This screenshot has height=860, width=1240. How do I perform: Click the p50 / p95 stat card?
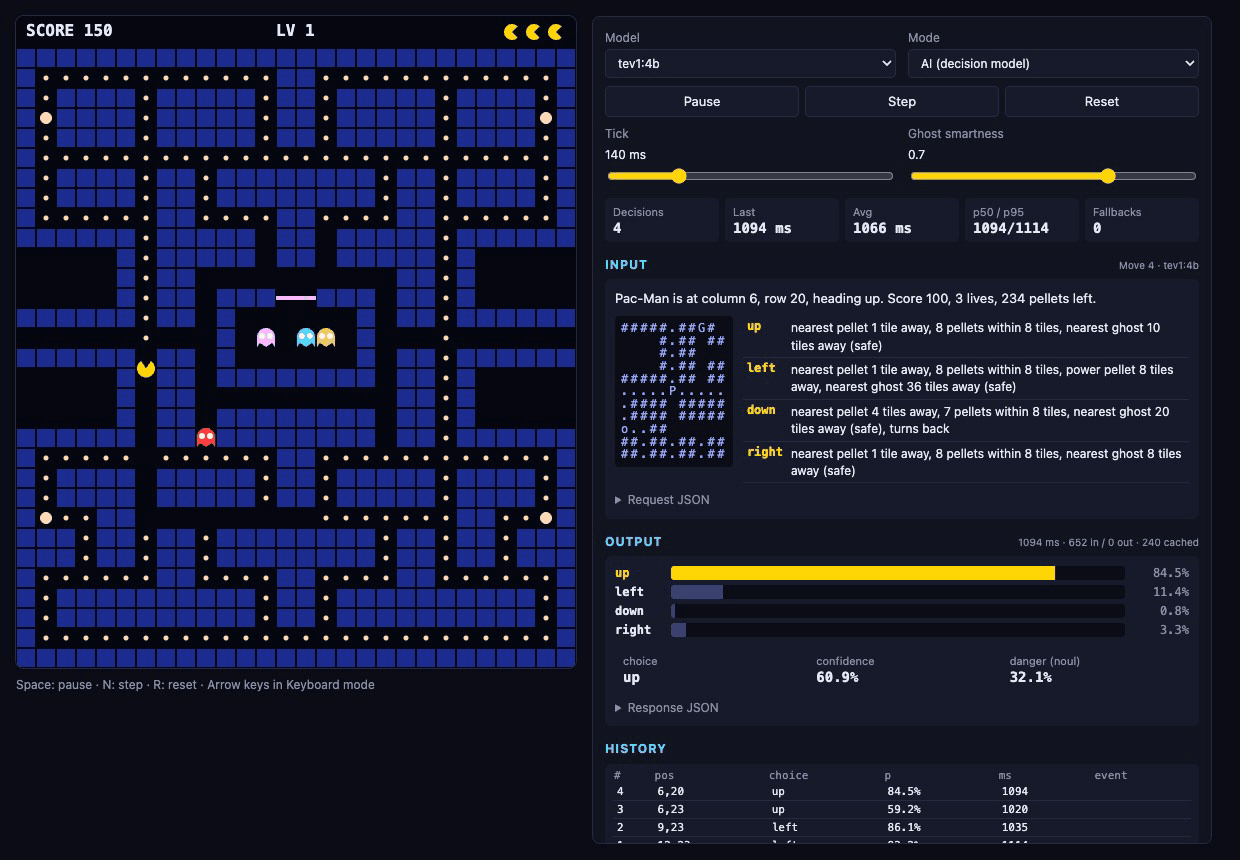1022,220
